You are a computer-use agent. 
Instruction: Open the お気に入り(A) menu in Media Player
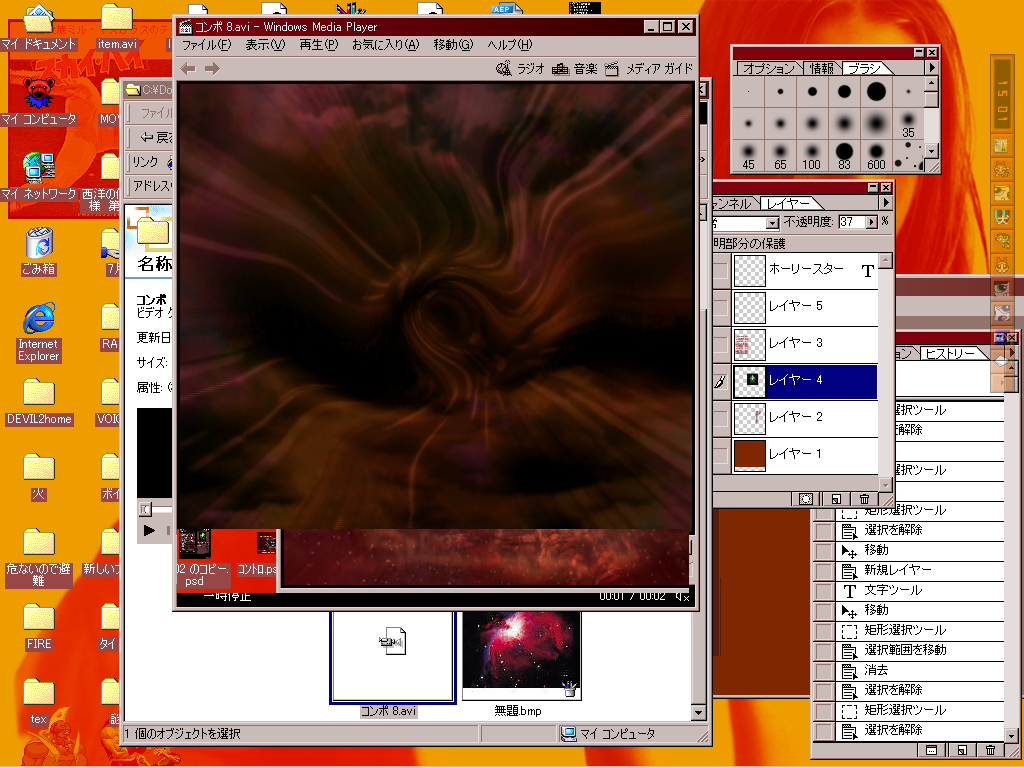click(x=385, y=45)
